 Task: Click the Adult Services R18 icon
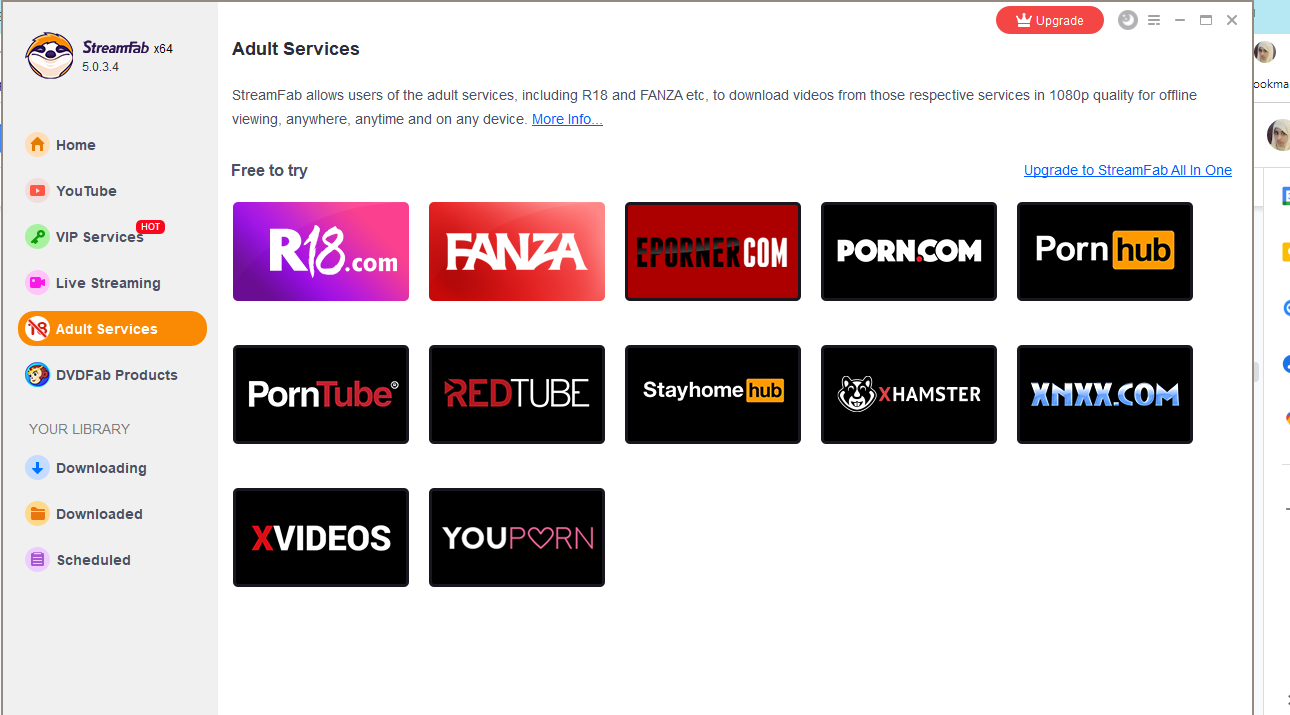tap(37, 329)
